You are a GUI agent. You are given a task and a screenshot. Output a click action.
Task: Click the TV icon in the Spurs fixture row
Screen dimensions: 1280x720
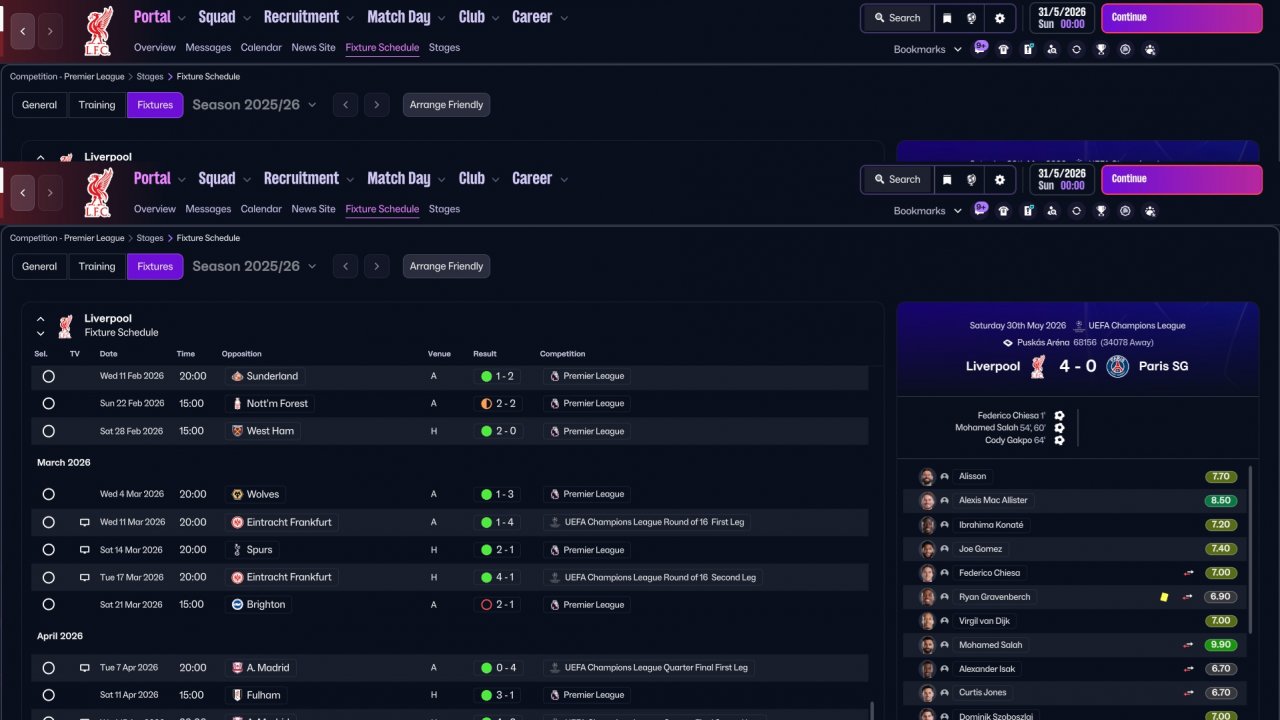point(85,550)
